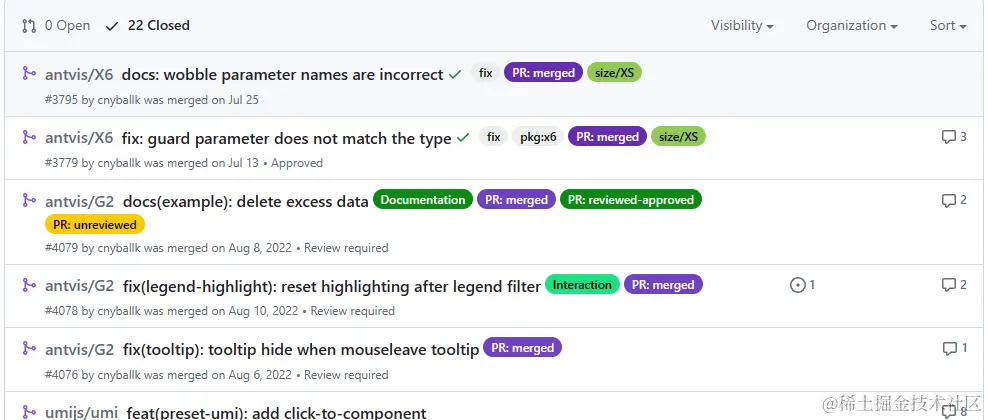
Task: Click linked issue icon on legend-highlight PR
Action: [798, 285]
